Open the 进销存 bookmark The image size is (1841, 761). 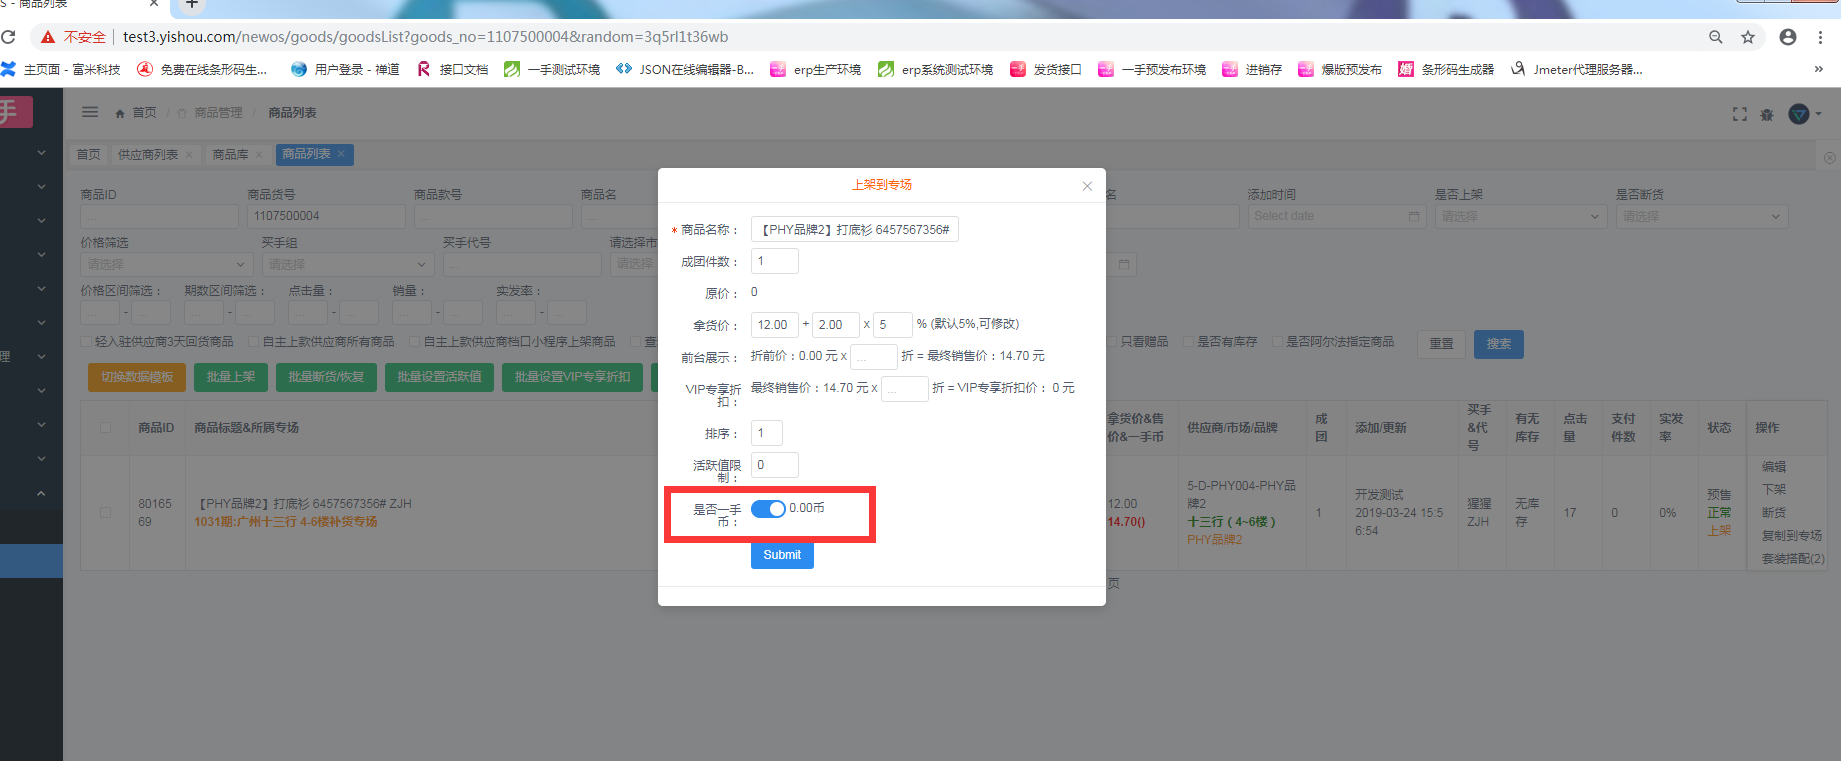point(1252,69)
